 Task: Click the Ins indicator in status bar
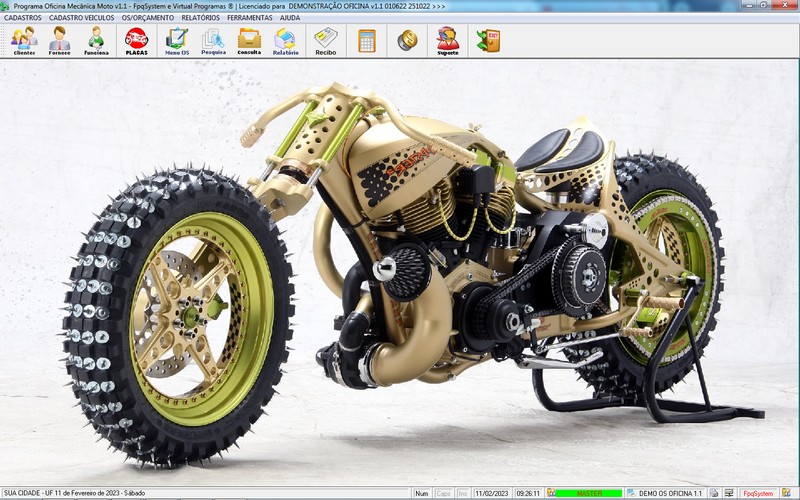[462, 493]
